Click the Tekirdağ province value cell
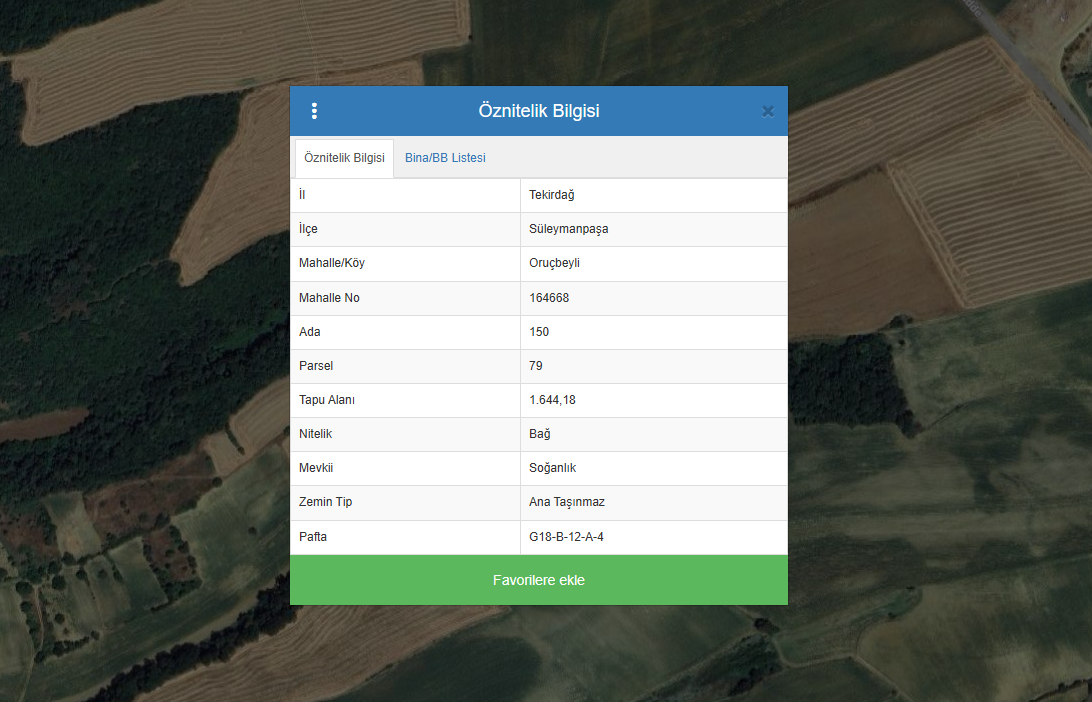The height and width of the screenshot is (702, 1092). click(x=552, y=195)
